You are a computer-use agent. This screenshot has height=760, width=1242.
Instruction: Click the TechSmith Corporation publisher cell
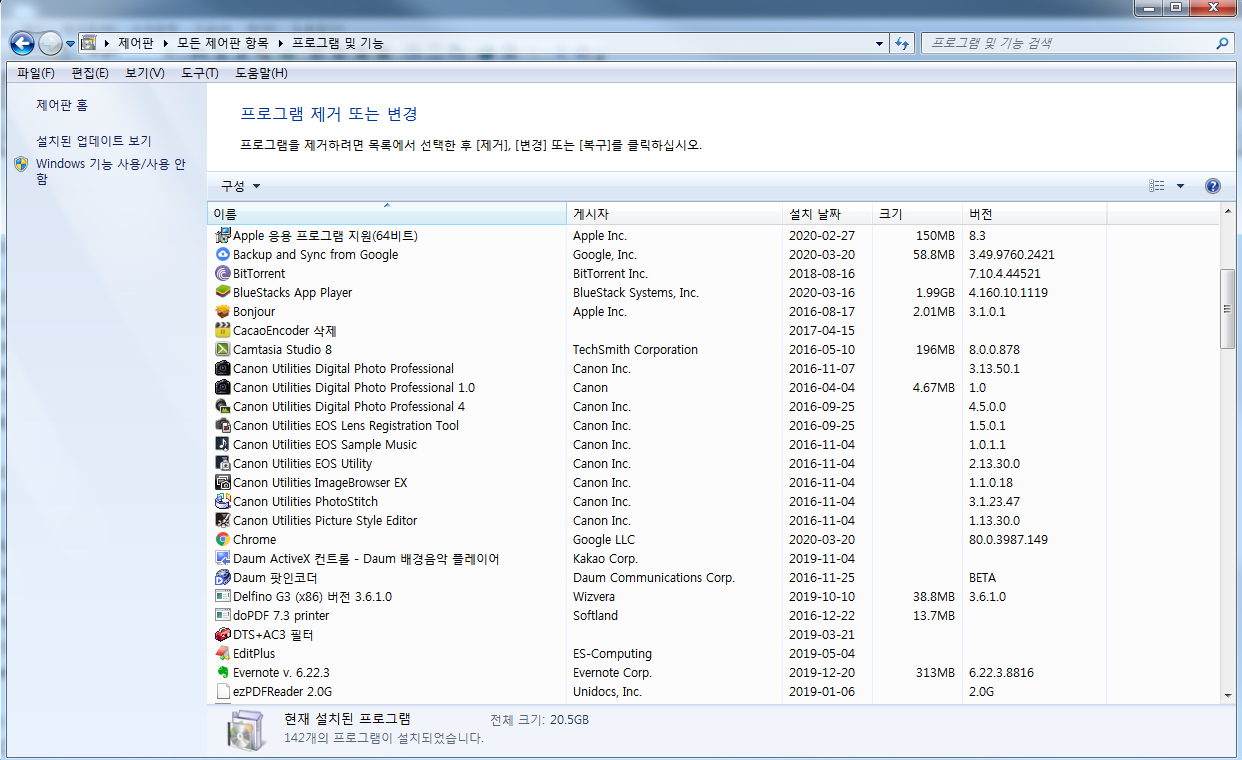pyautogui.click(x=635, y=350)
